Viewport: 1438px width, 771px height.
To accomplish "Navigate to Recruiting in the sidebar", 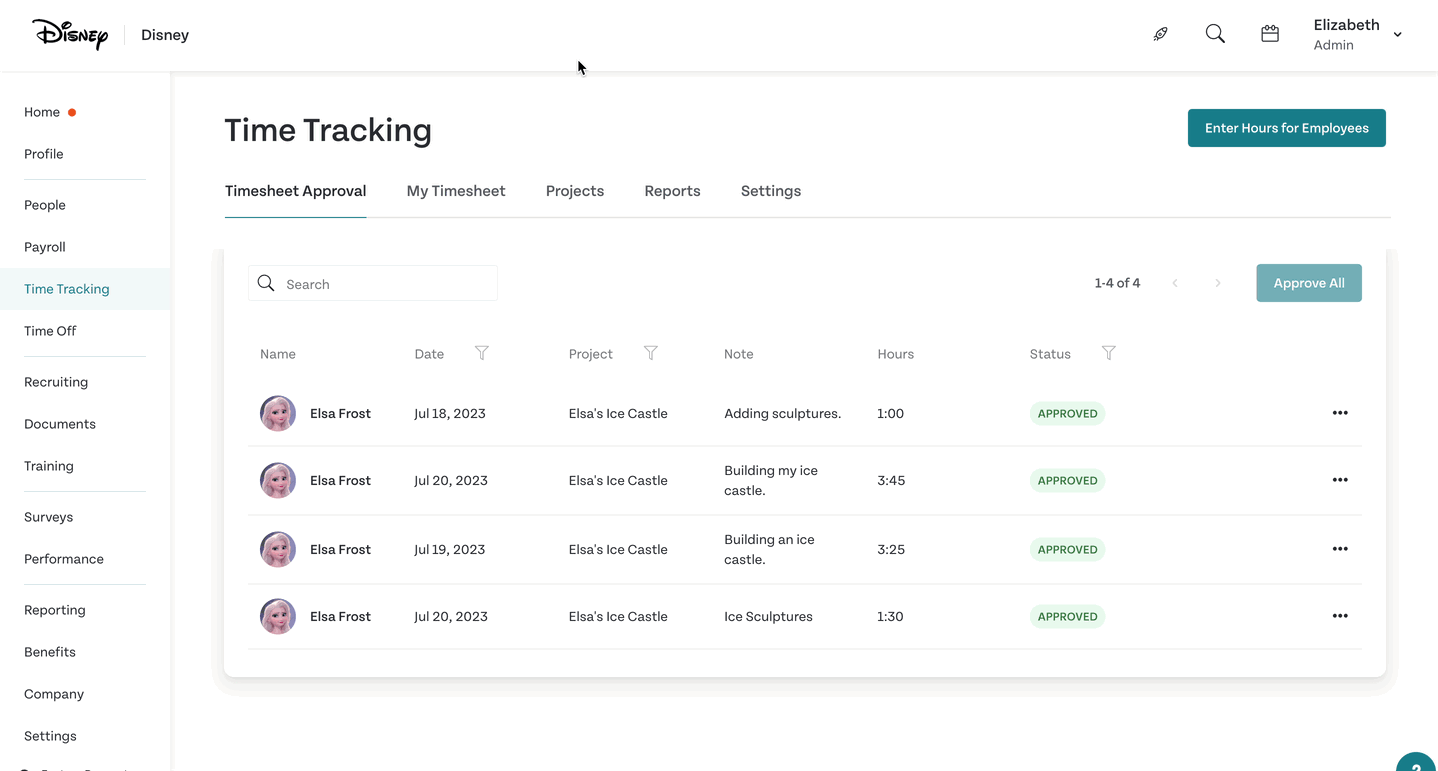I will [x=56, y=382].
